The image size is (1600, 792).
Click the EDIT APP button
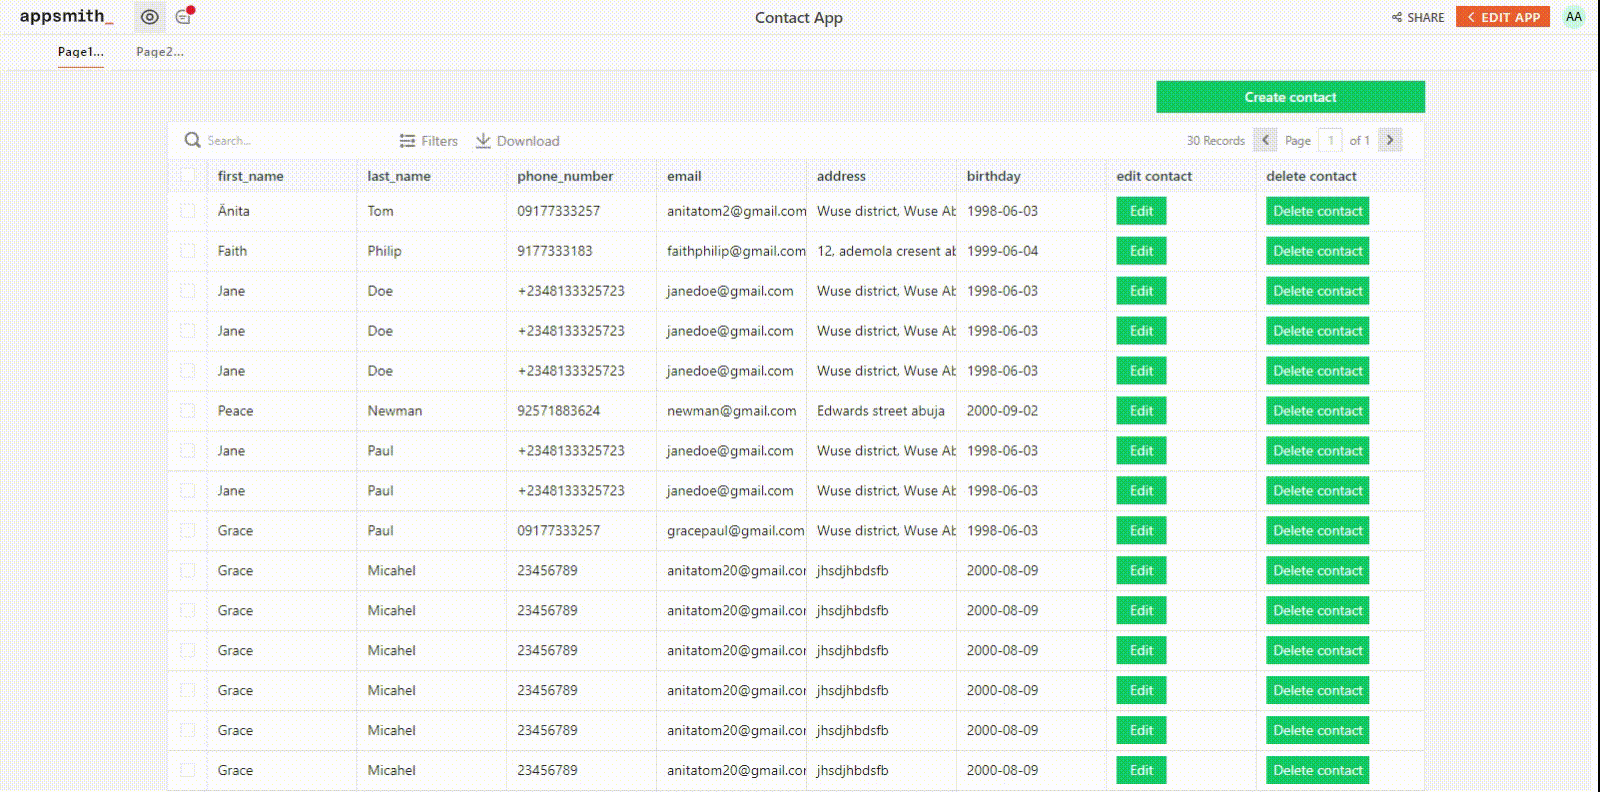[1503, 17]
